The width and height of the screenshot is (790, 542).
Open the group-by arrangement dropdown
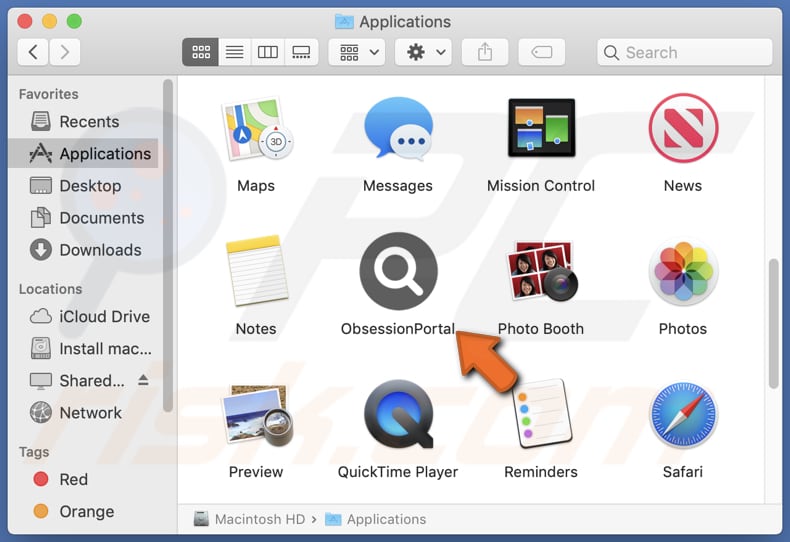(x=357, y=52)
